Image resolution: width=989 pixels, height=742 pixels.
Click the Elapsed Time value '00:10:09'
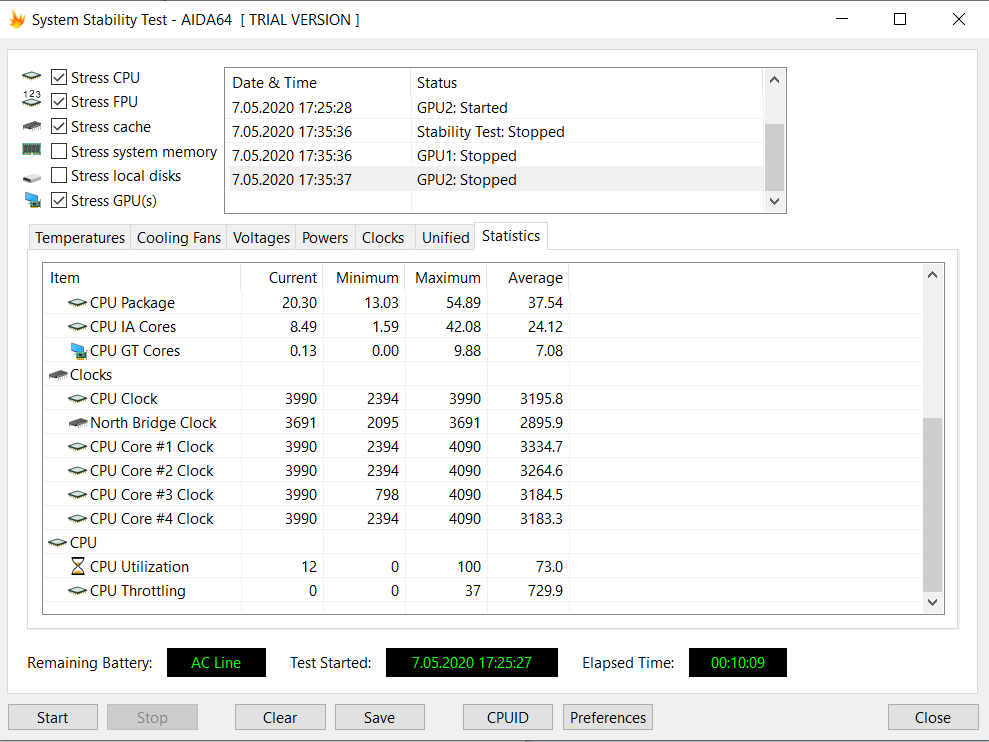[x=738, y=662]
